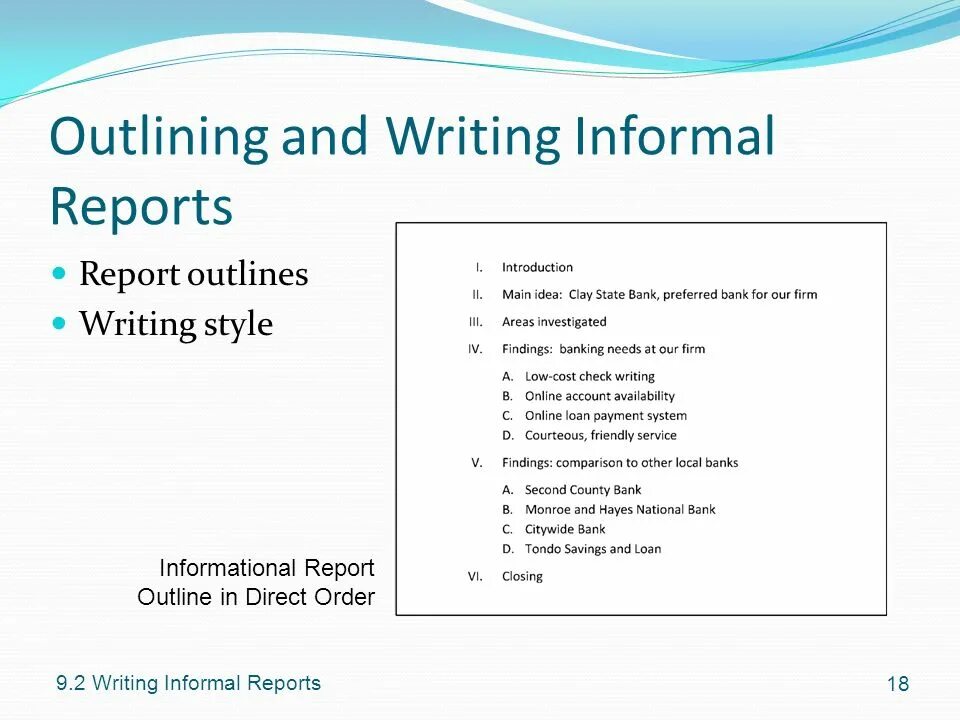The image size is (960, 720).
Task: Click the bullet marker beside Writing style
Action: [x=60, y=321]
